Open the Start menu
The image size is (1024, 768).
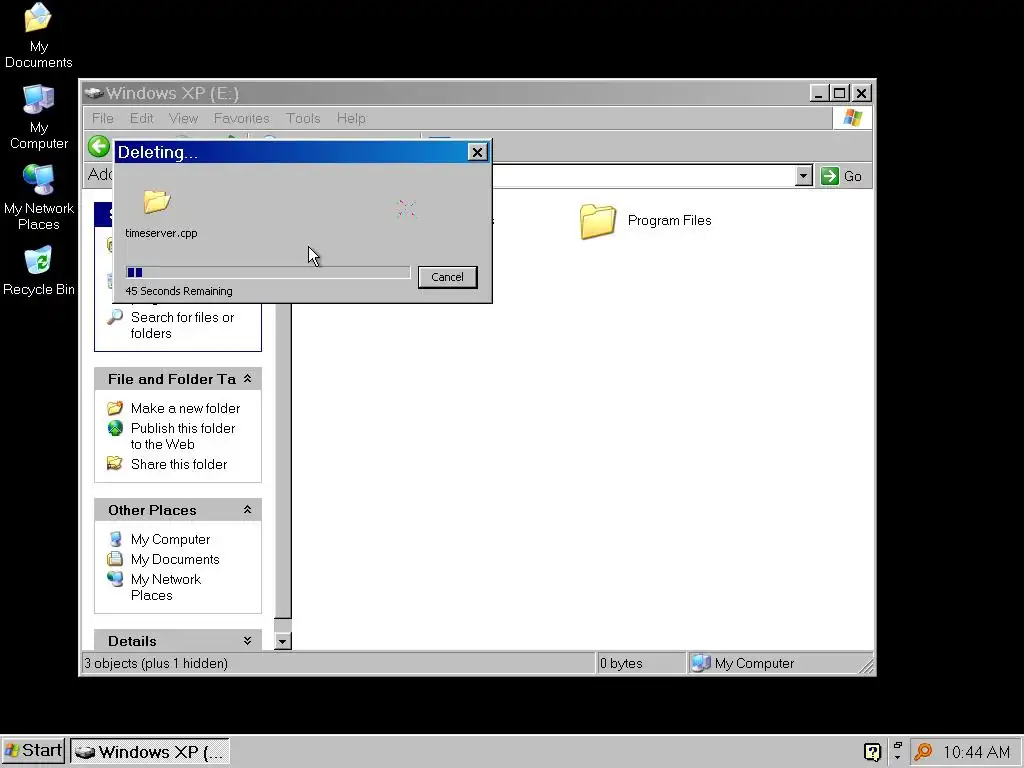pyautogui.click(x=33, y=751)
